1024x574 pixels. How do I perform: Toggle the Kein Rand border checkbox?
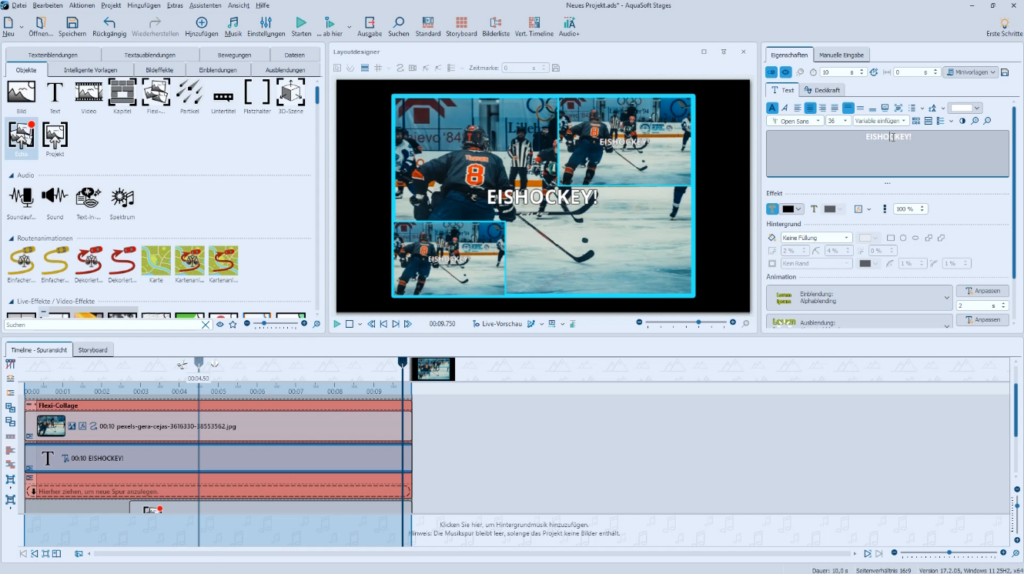point(772,263)
